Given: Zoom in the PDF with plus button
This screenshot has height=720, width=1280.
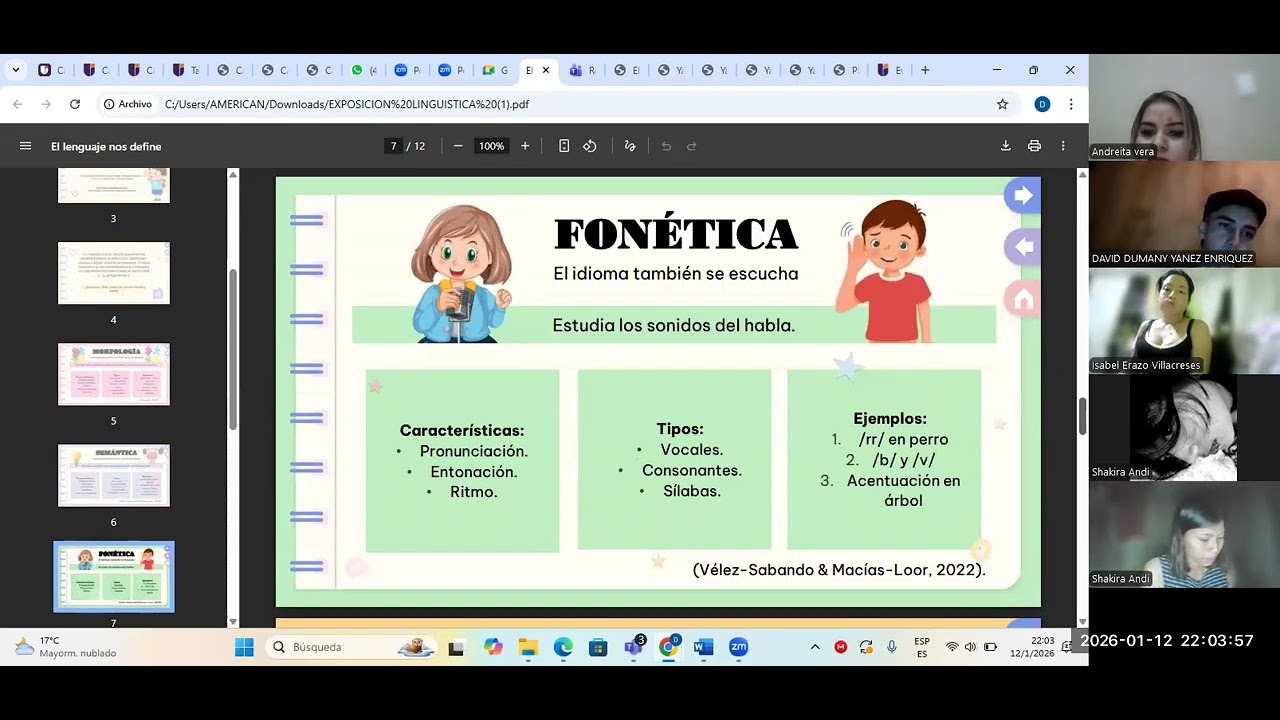Looking at the screenshot, I should click(525, 146).
